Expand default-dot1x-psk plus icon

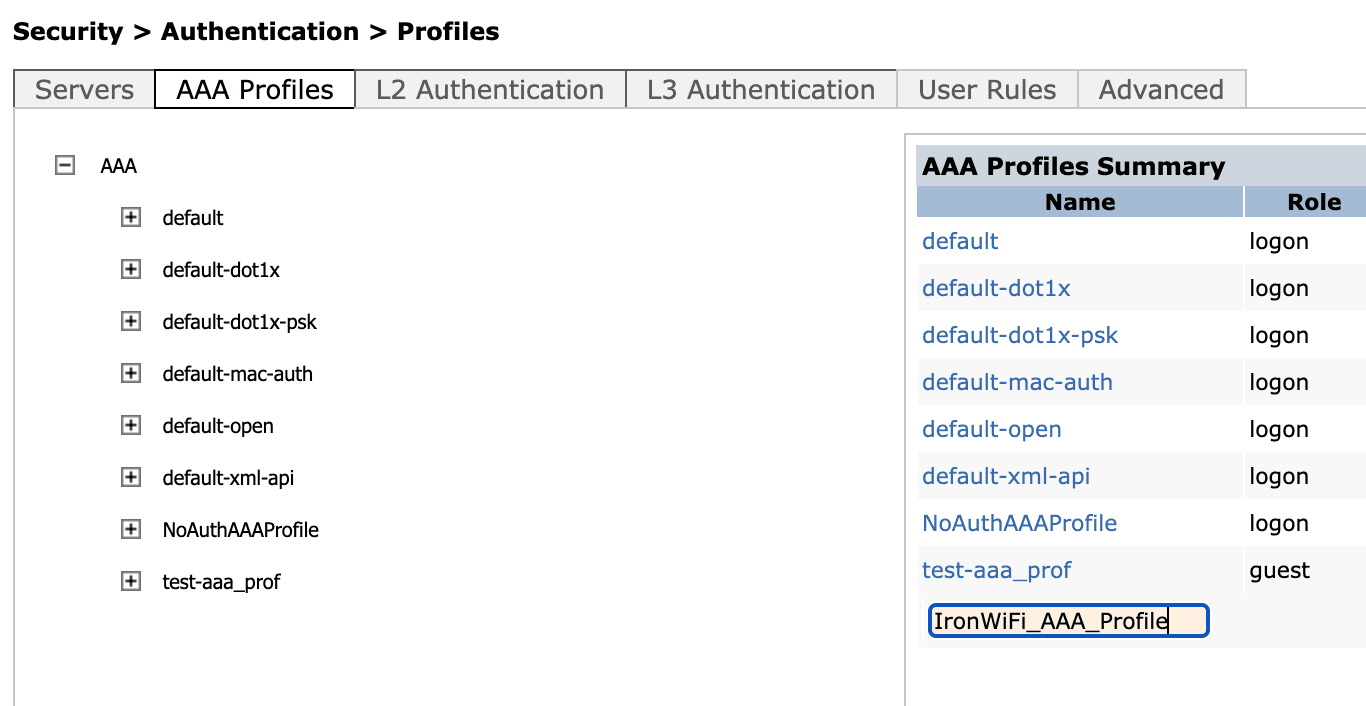130,322
